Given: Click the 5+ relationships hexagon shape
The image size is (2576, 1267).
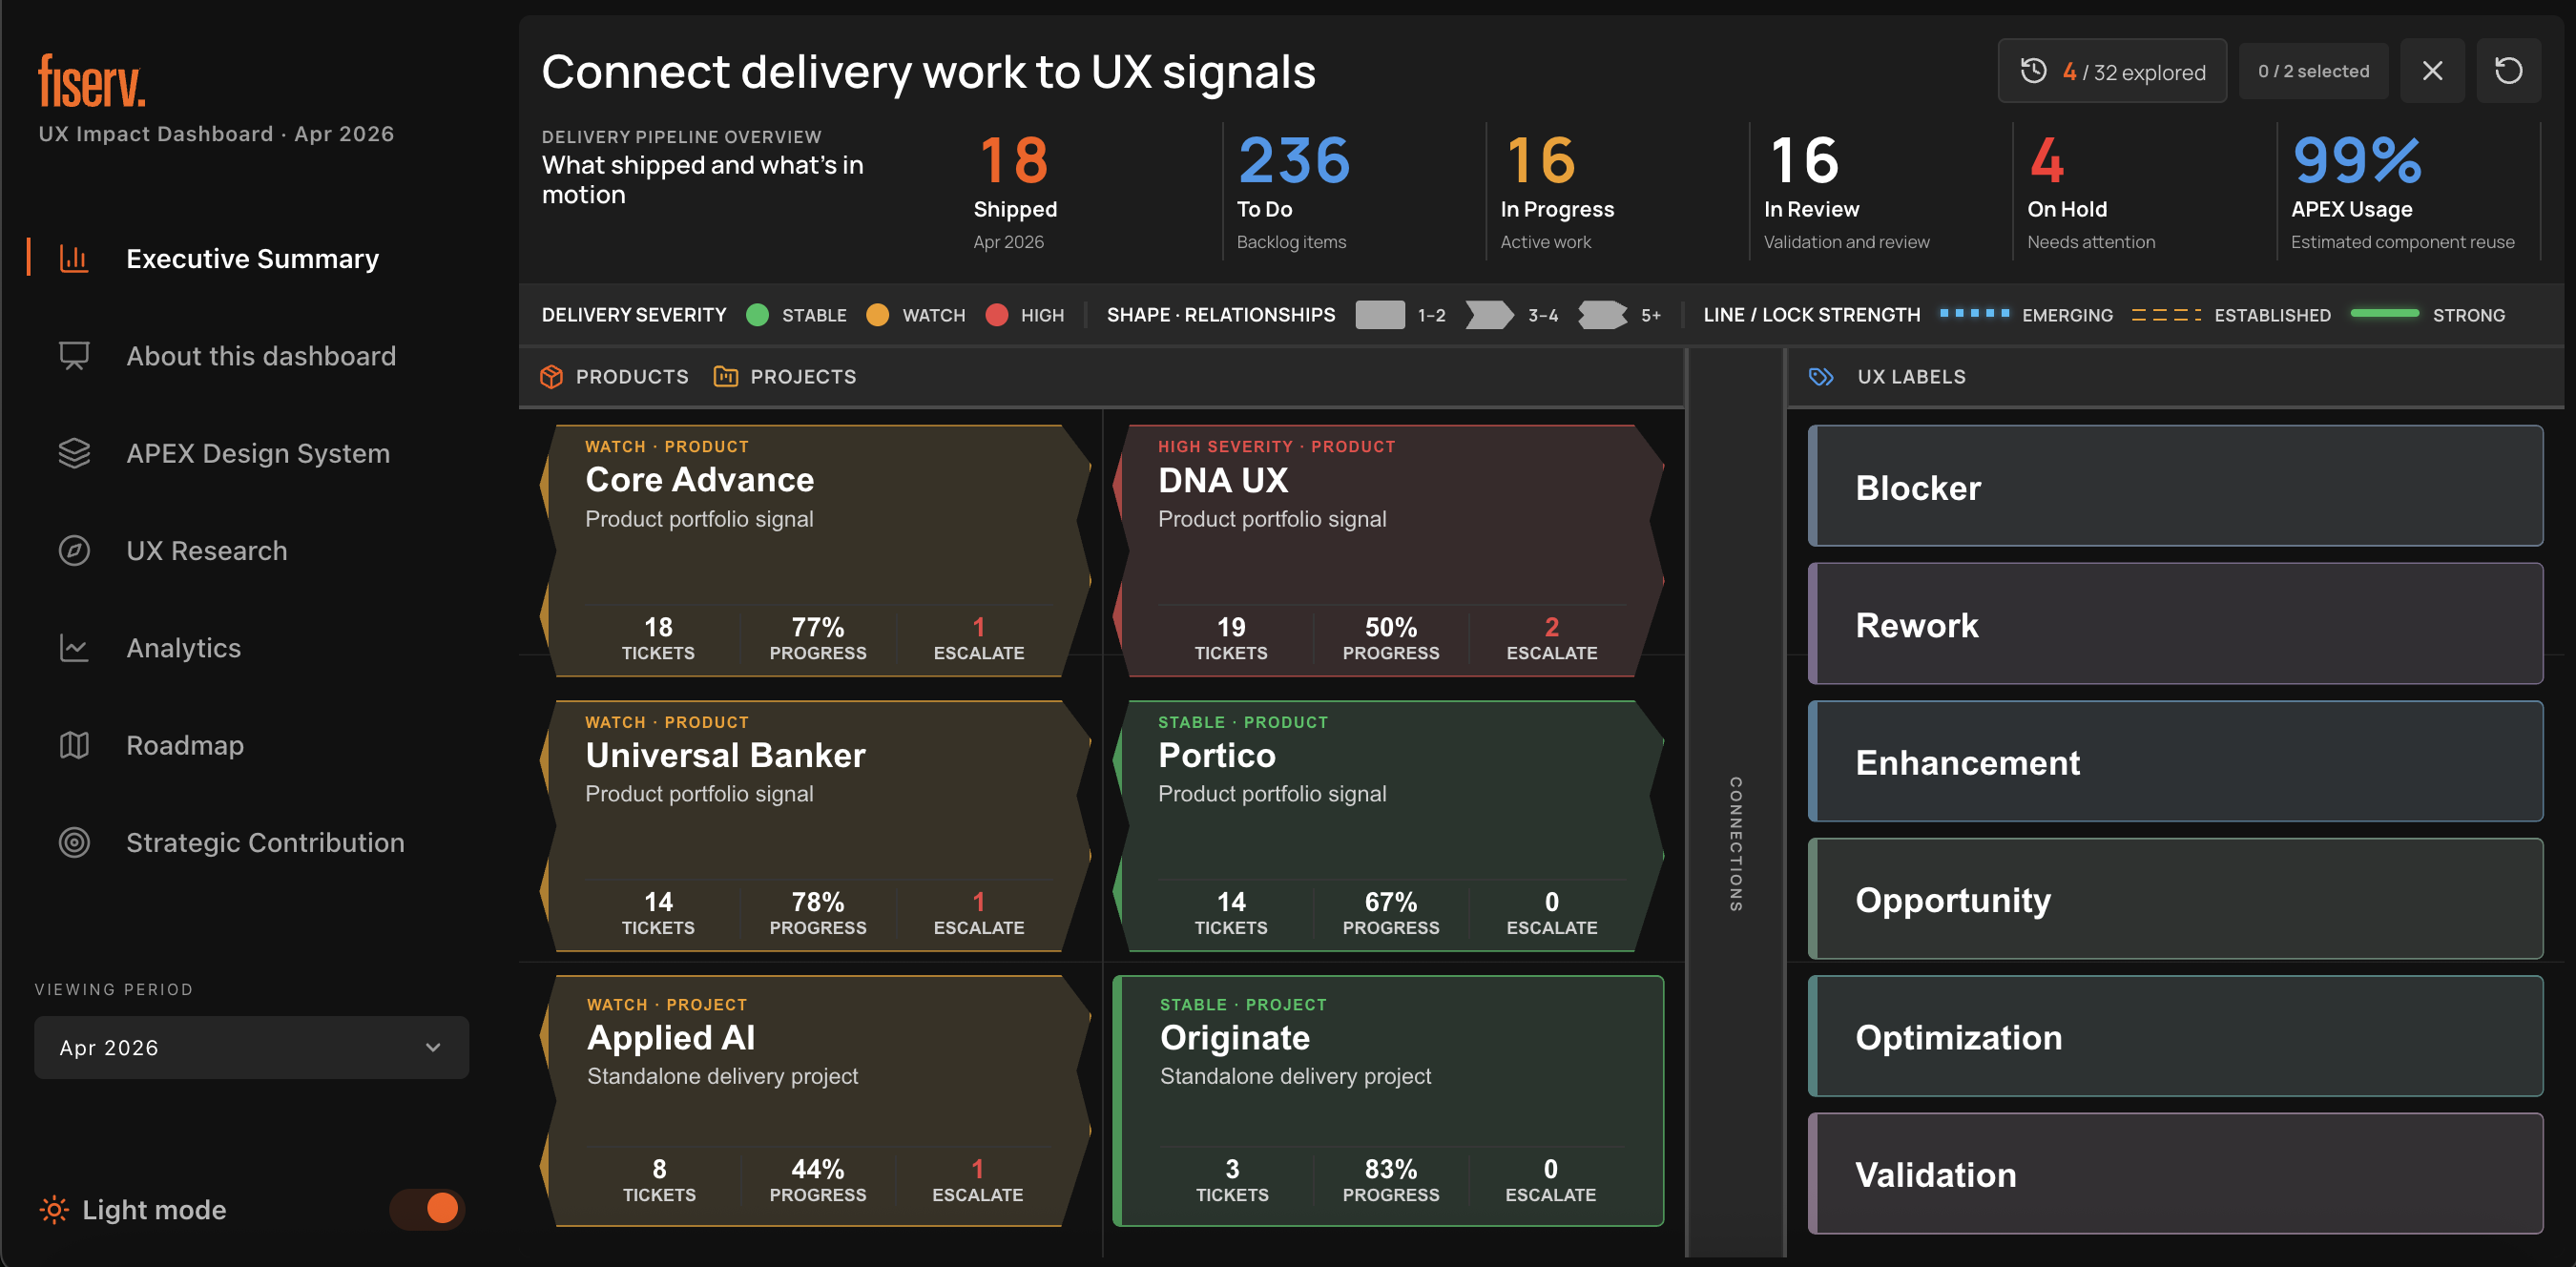Looking at the screenshot, I should pyautogui.click(x=1603, y=315).
